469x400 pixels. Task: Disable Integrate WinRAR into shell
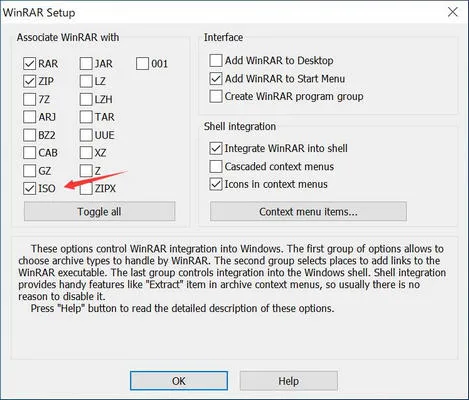pos(216,148)
